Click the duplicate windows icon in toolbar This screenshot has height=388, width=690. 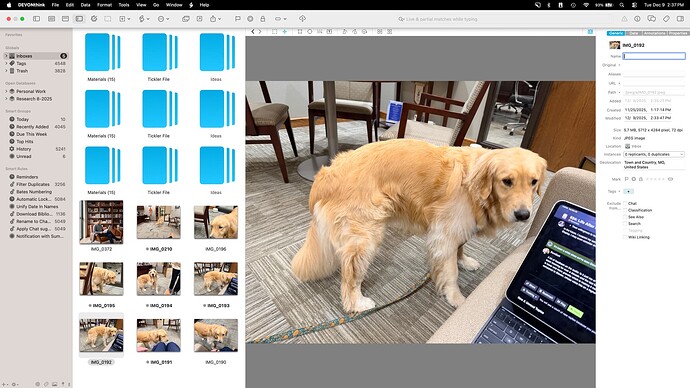pos(186,19)
